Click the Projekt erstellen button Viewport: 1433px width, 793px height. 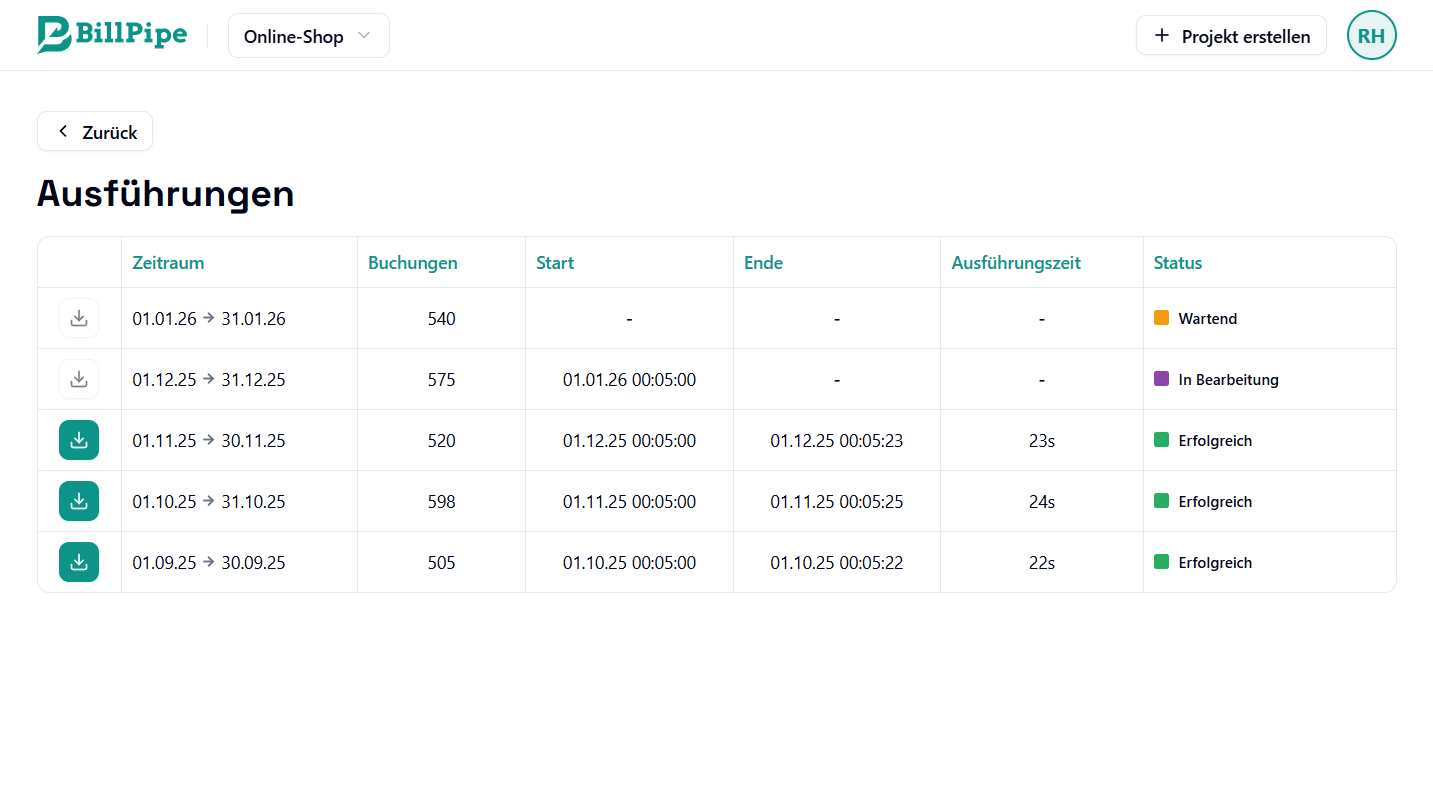click(x=1231, y=36)
